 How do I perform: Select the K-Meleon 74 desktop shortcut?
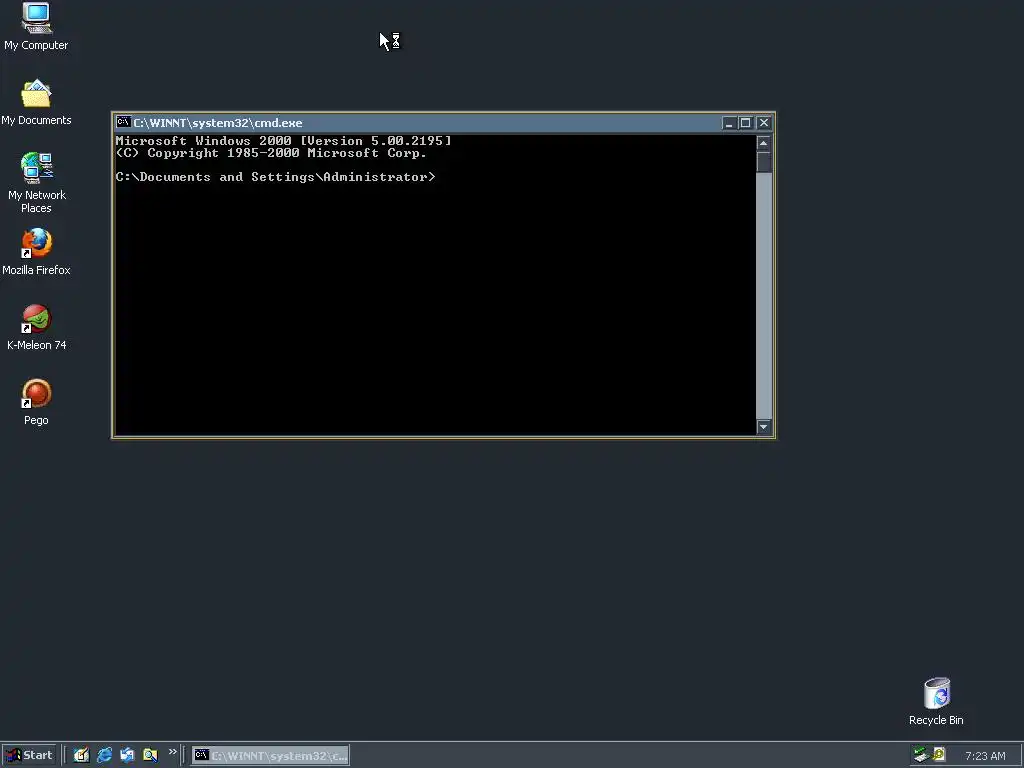click(36, 327)
